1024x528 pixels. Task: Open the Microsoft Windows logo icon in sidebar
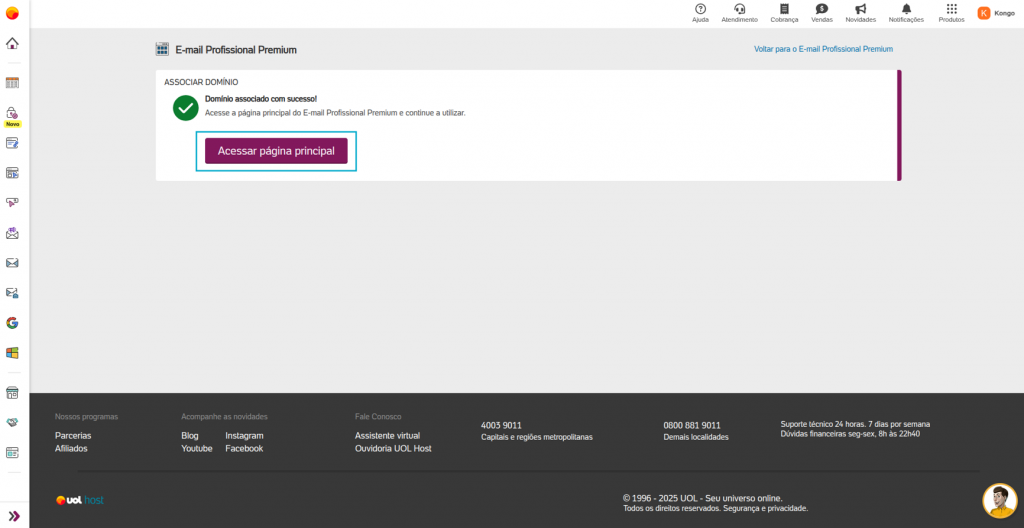pos(12,353)
